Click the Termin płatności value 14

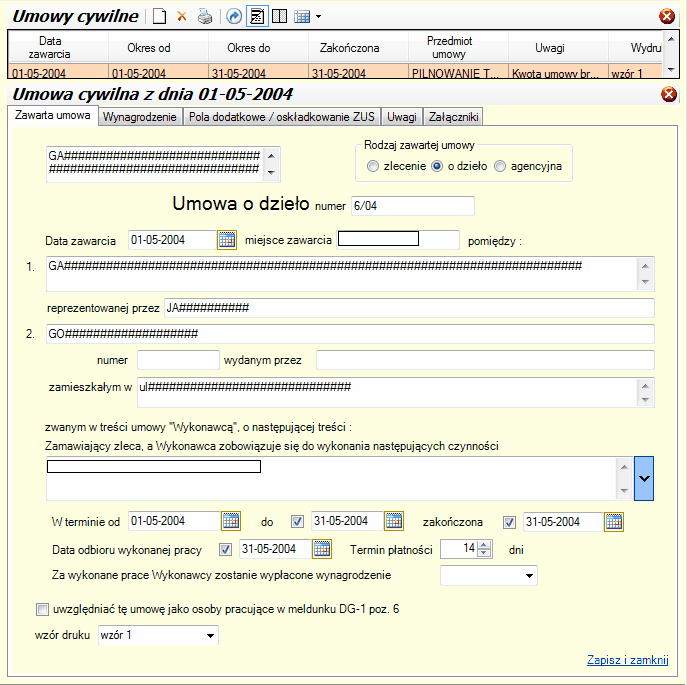pos(460,549)
